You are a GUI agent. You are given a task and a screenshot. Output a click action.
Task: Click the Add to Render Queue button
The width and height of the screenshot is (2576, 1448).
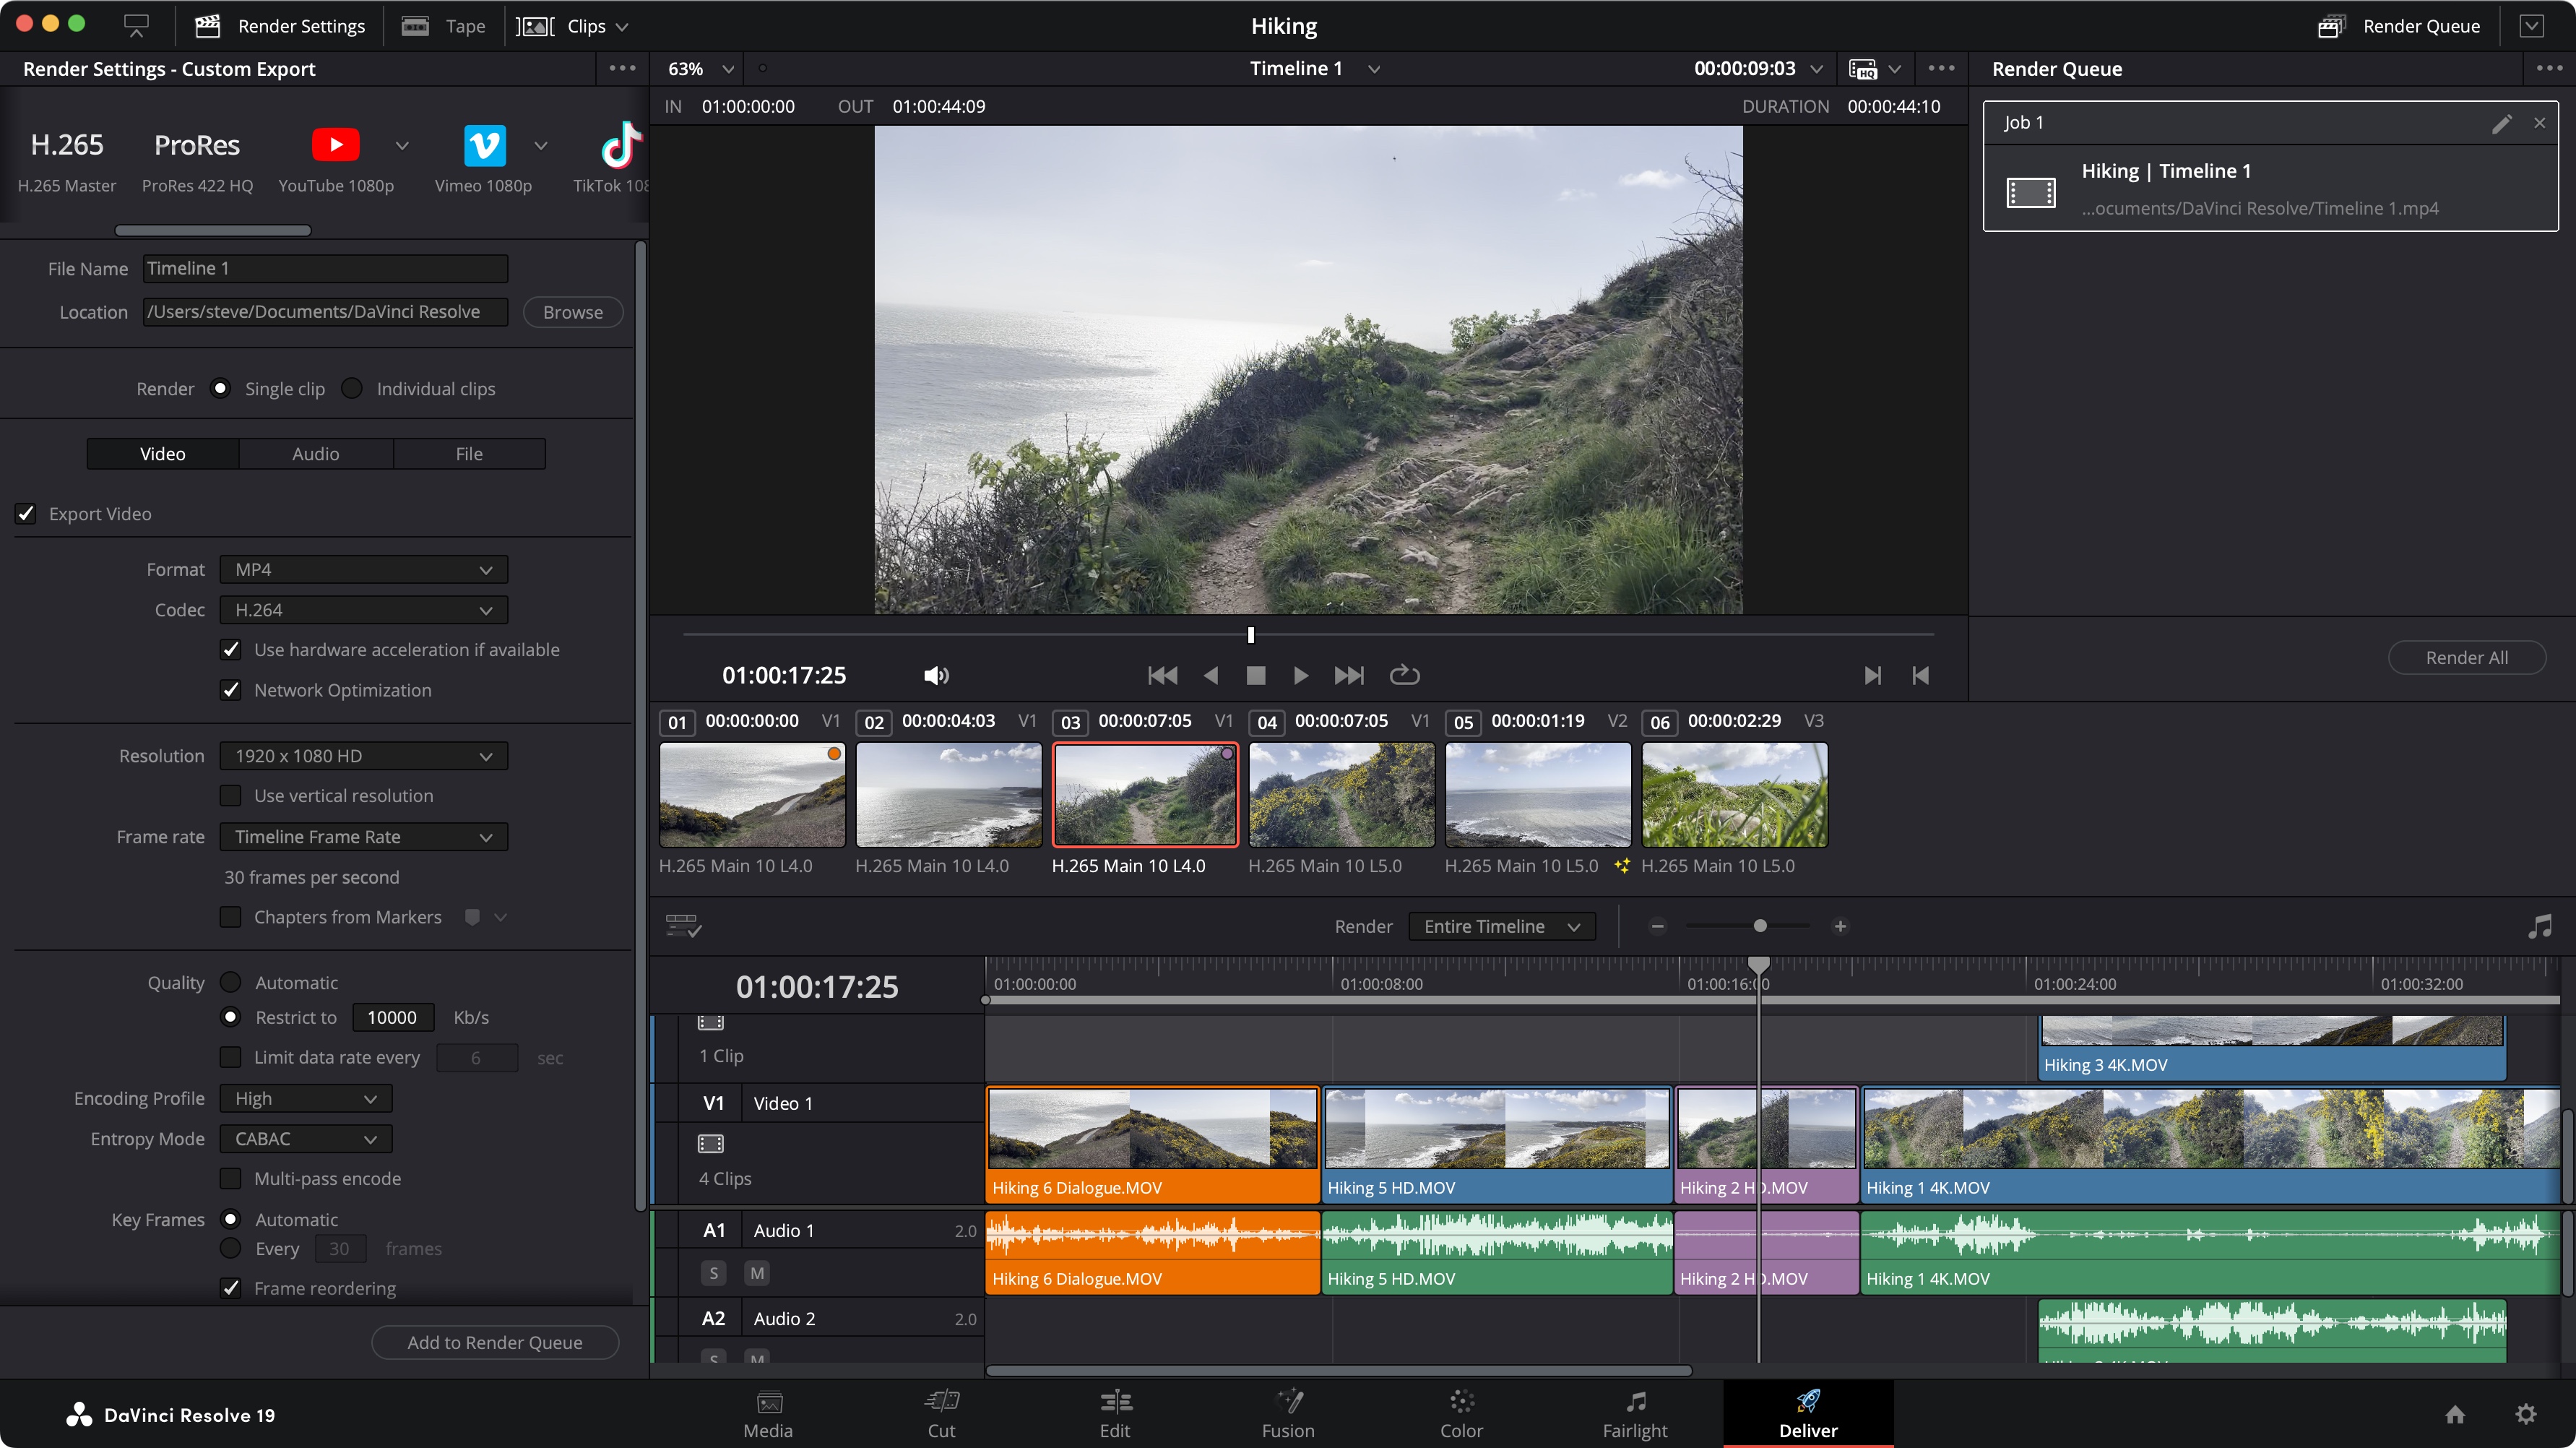[494, 1342]
